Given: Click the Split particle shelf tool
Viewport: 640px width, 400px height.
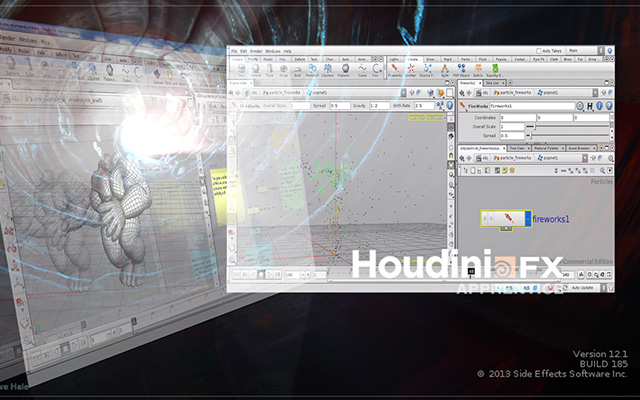Looking at the screenshot, I should coord(445,70).
